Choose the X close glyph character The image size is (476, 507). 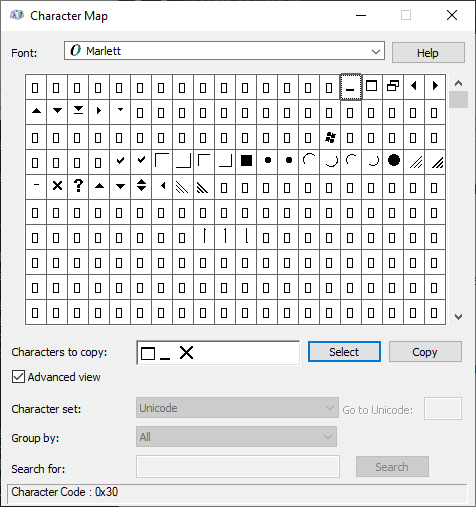click(x=57, y=187)
